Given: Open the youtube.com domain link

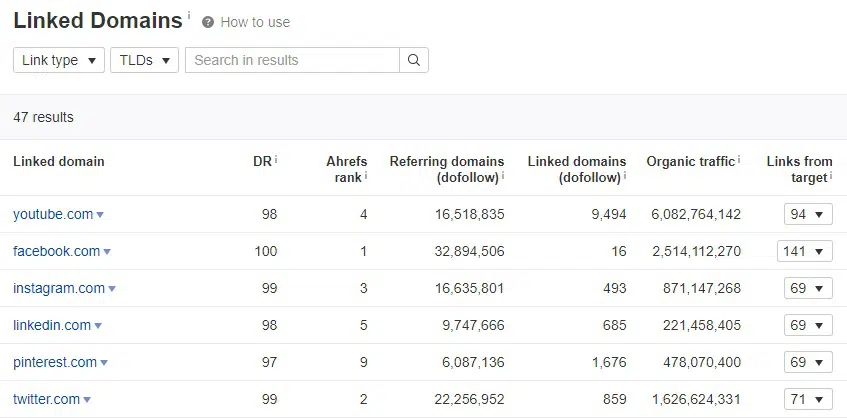Looking at the screenshot, I should (x=53, y=214).
